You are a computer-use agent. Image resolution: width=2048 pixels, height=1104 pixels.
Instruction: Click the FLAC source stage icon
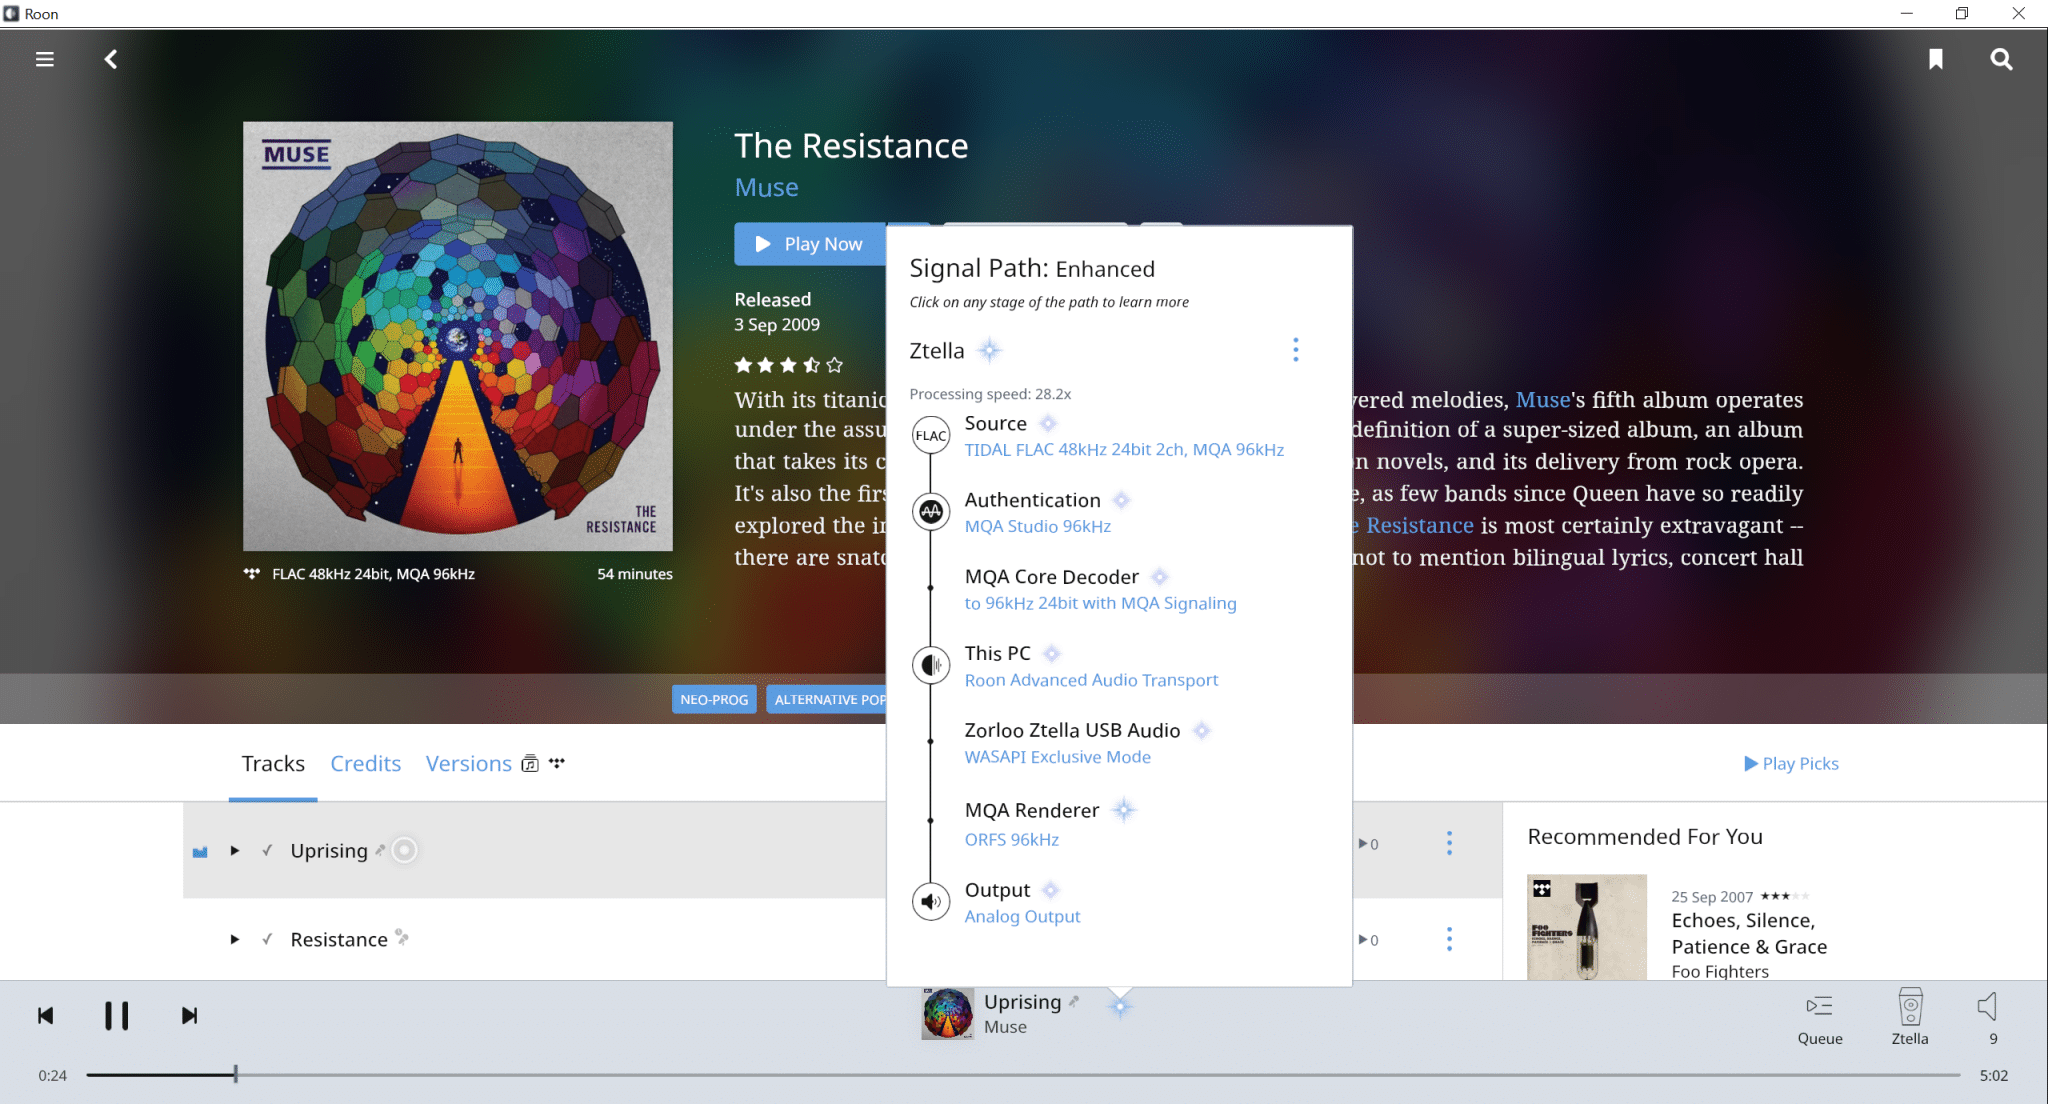(x=931, y=436)
